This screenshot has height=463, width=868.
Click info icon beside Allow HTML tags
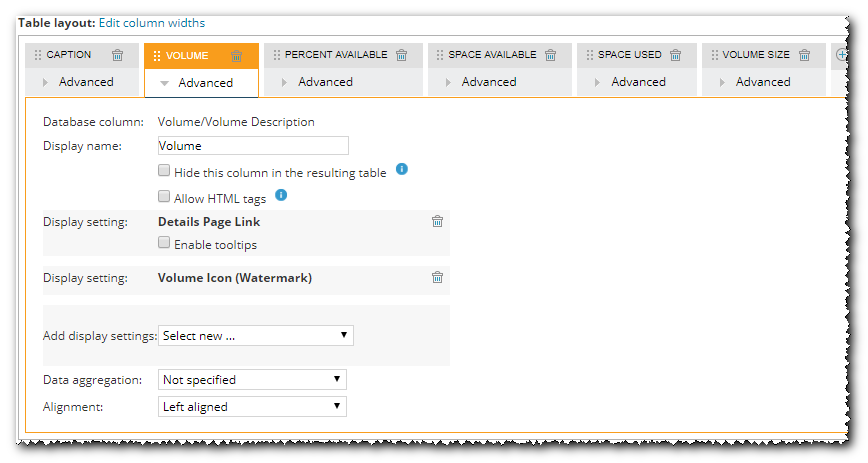281,195
